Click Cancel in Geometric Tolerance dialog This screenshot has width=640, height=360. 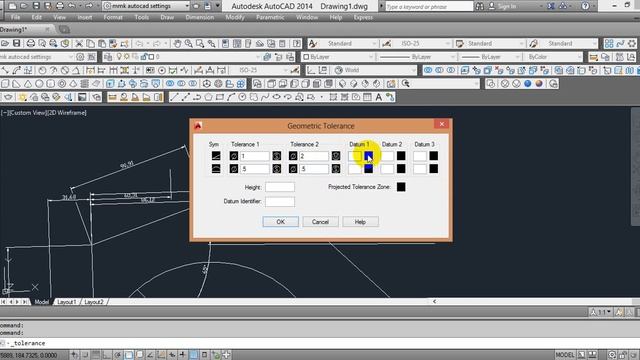[x=320, y=222]
